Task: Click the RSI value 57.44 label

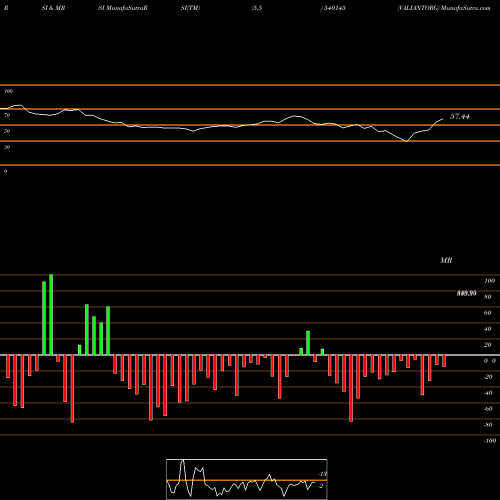Action: pos(460,116)
